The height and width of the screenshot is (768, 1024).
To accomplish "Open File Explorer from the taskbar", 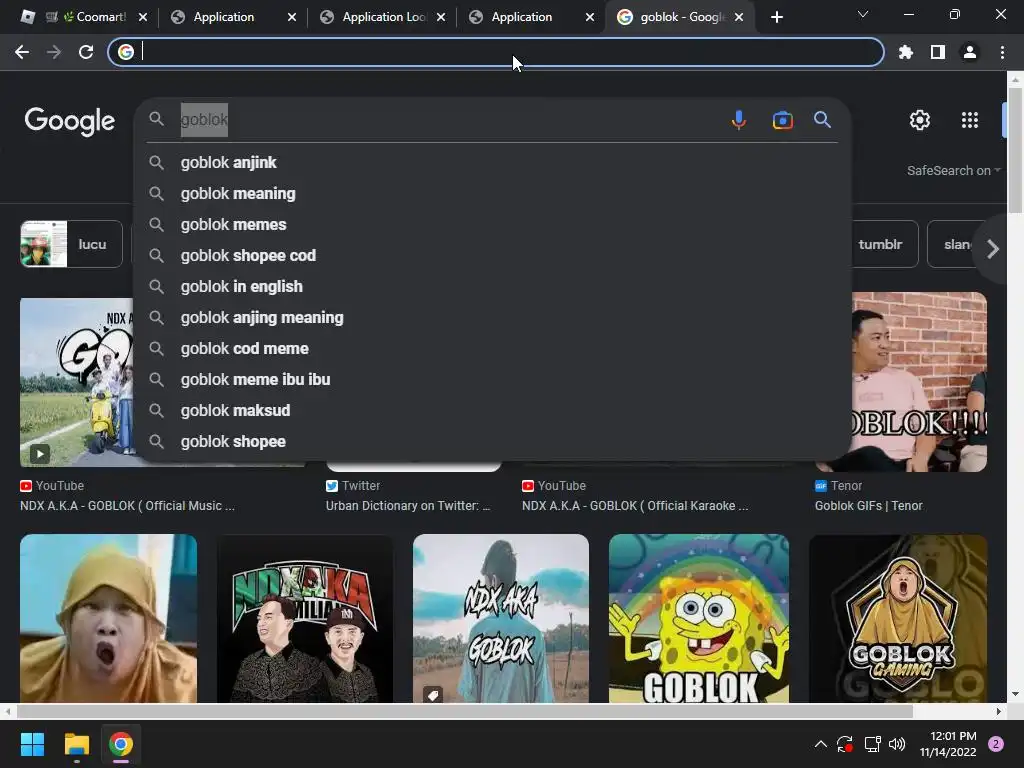I will click(76, 744).
